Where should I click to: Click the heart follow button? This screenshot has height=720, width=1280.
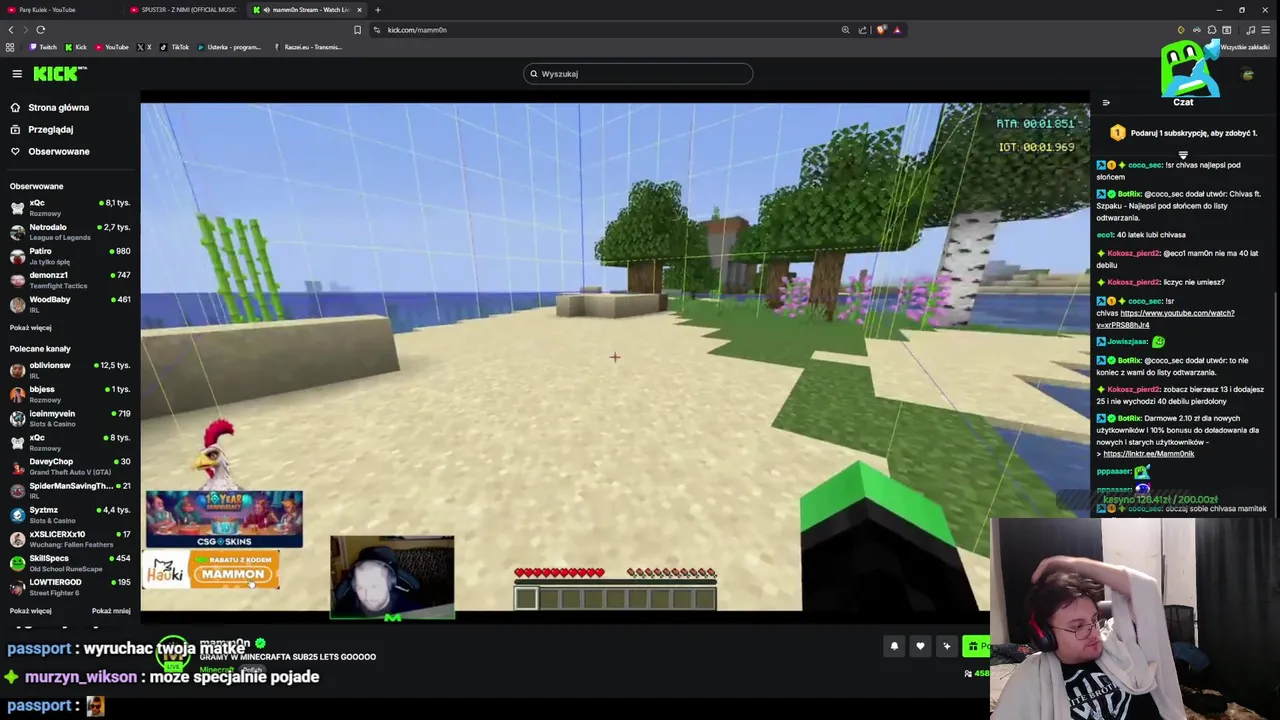click(920, 646)
